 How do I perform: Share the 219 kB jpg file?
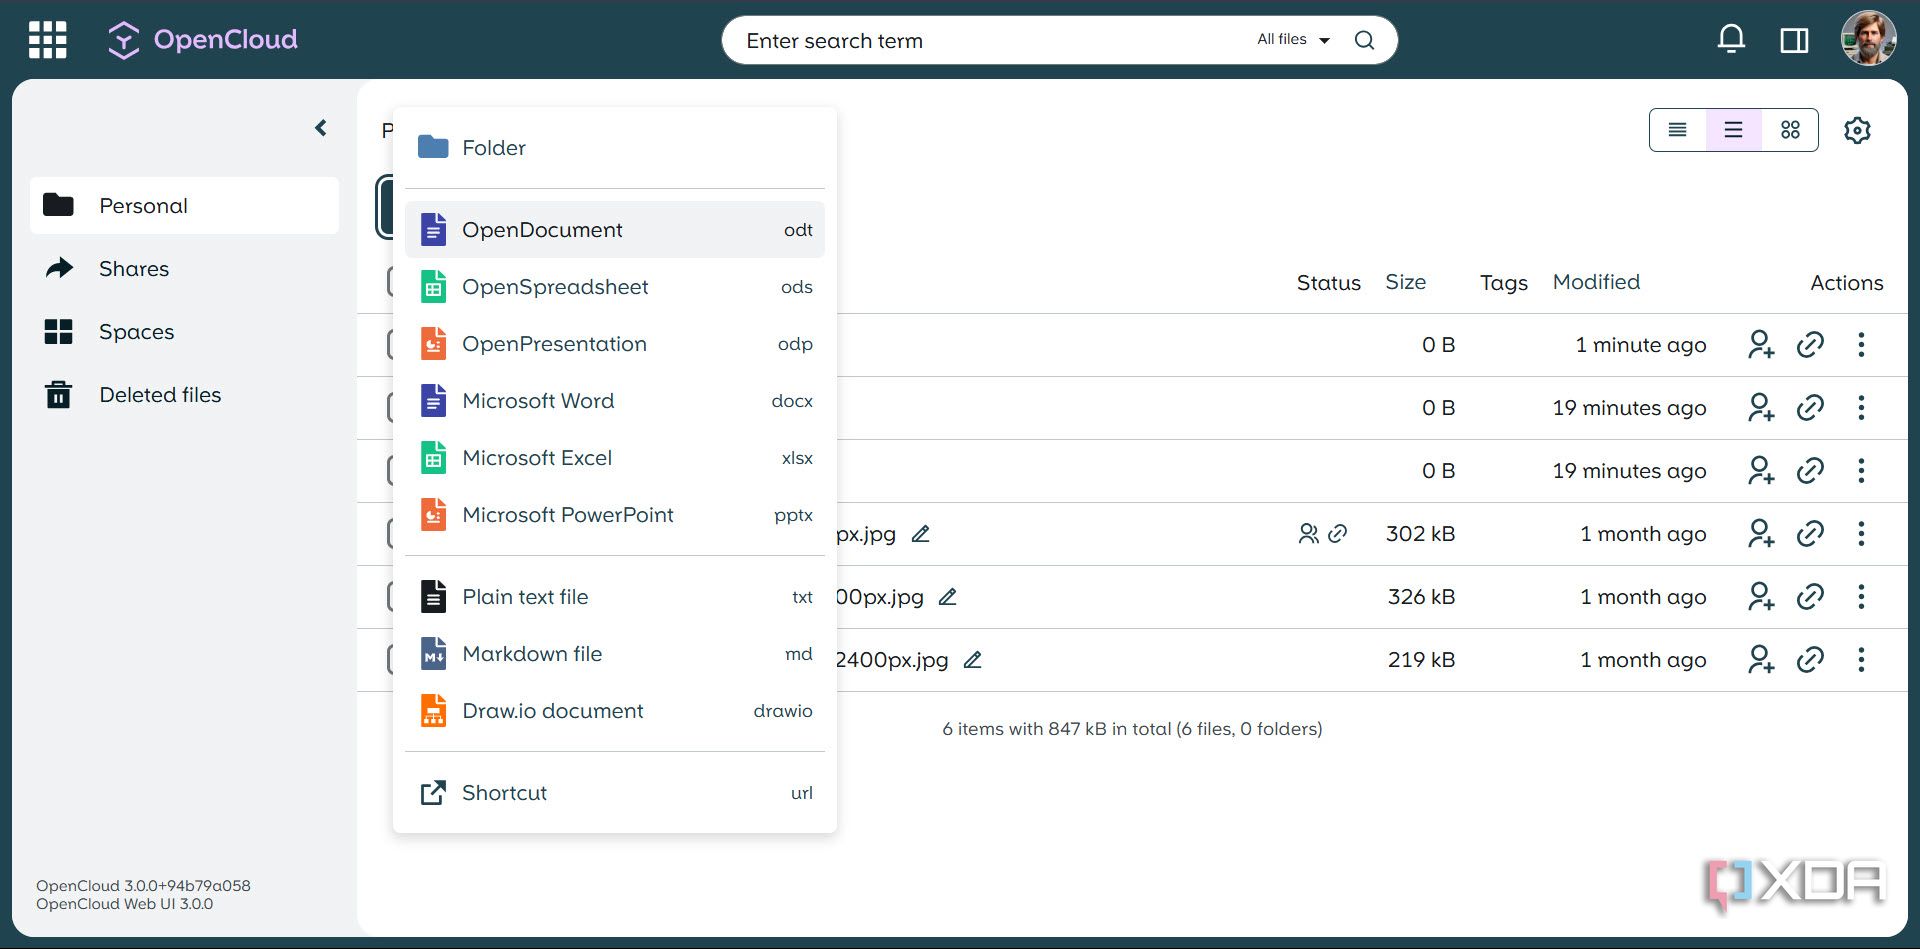tap(1761, 660)
